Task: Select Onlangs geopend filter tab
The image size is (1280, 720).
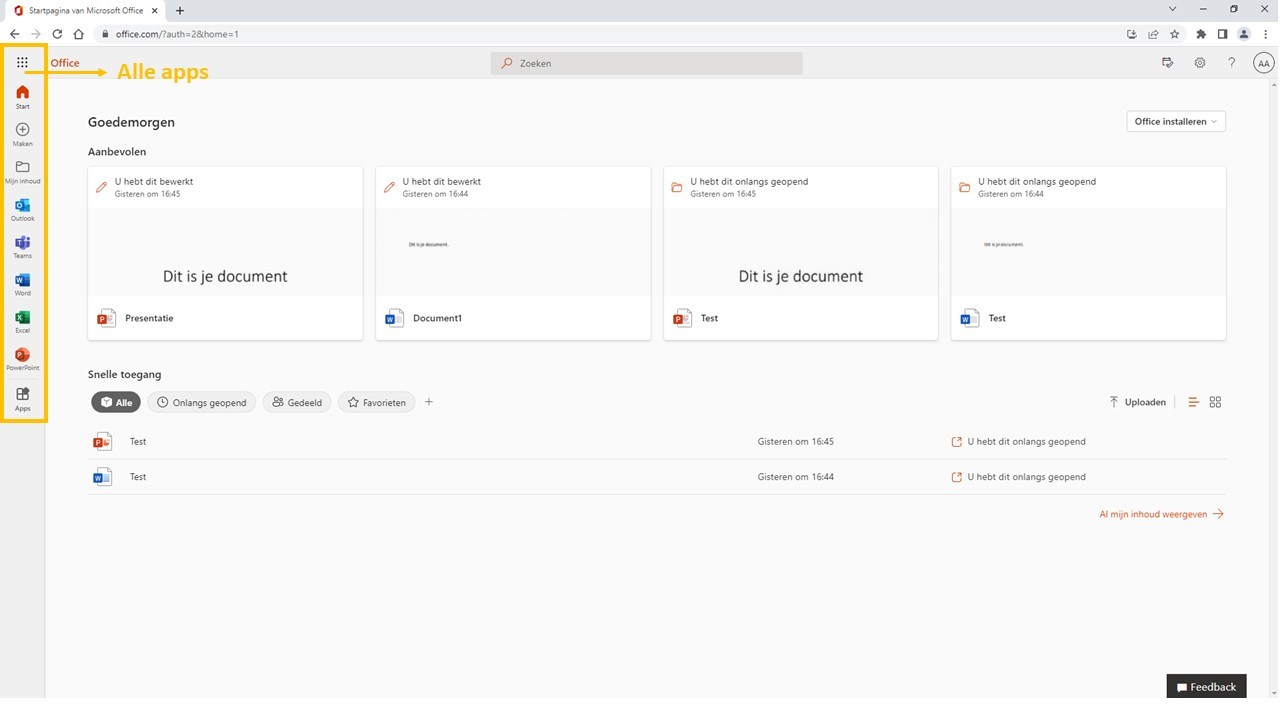Action: 202,402
